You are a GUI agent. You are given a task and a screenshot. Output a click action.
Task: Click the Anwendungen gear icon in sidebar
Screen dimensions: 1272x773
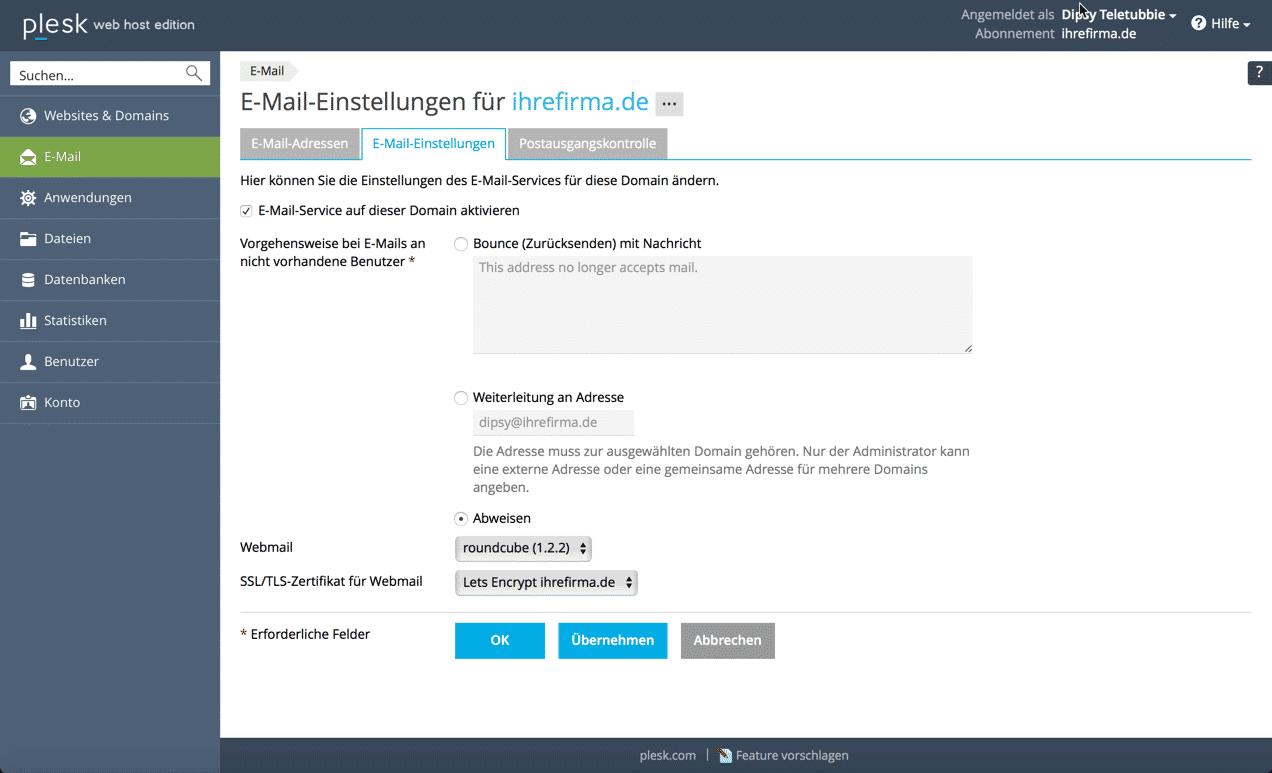28,198
